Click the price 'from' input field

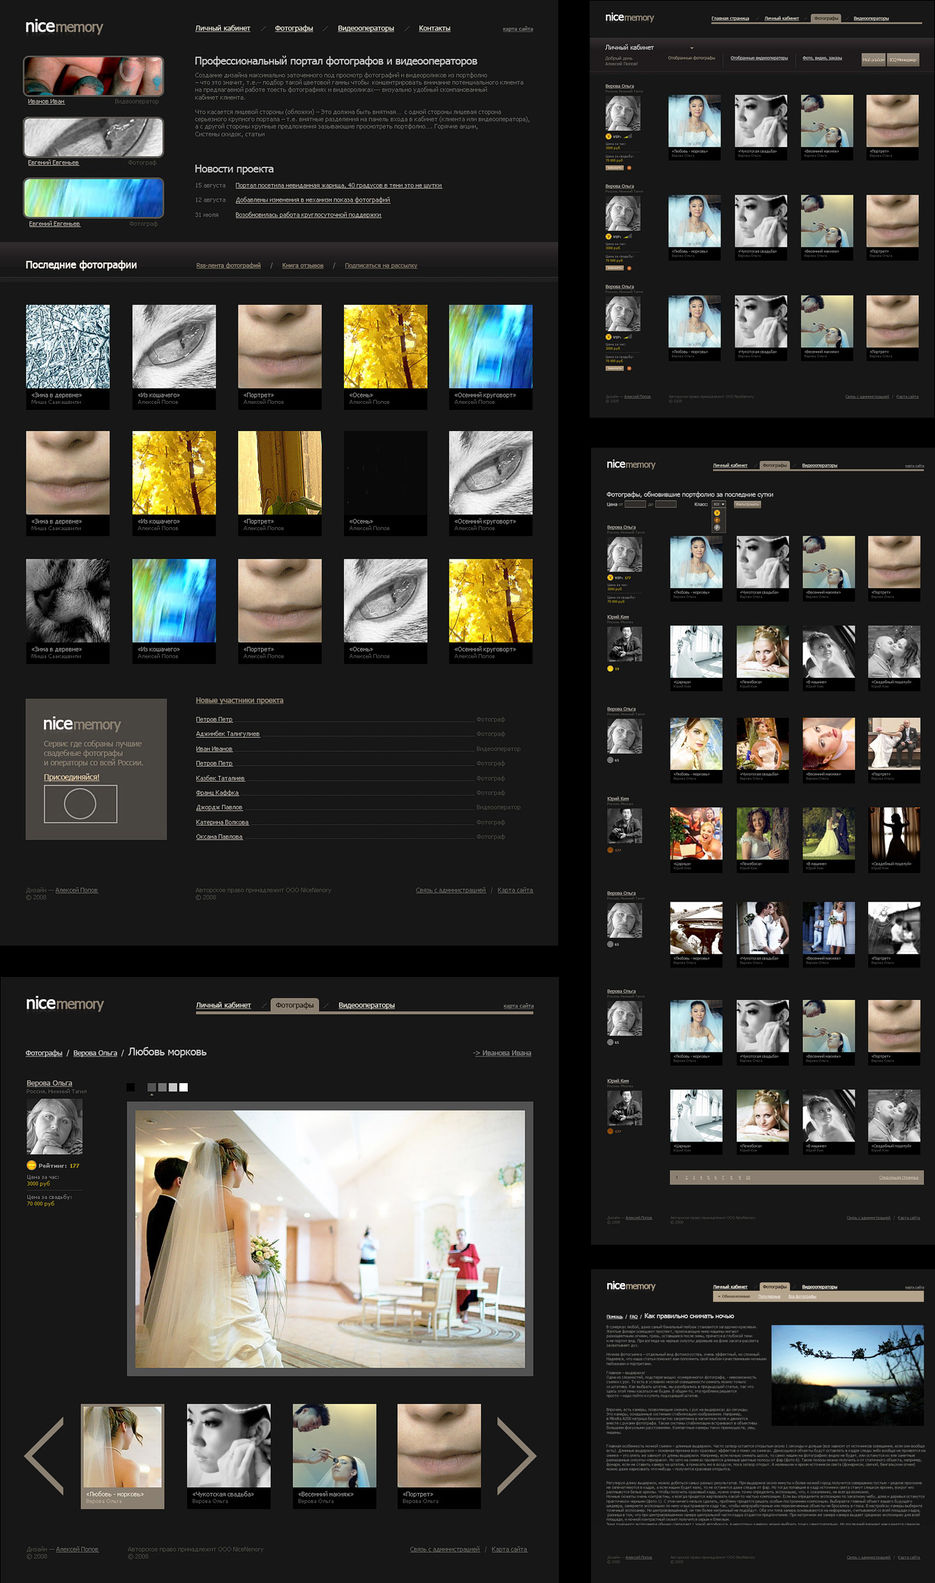click(x=635, y=504)
